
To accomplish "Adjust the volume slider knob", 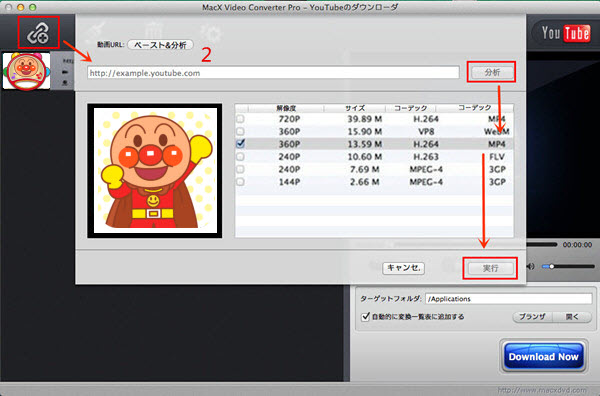I will tap(551, 266).
